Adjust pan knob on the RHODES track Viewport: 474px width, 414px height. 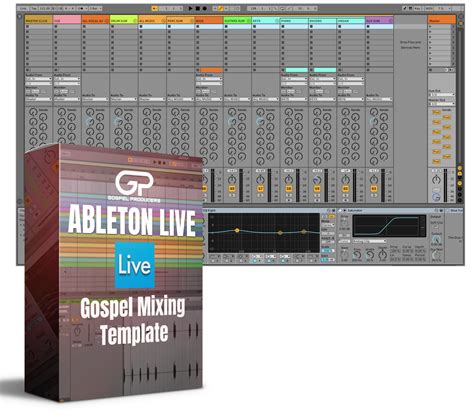click(x=317, y=180)
